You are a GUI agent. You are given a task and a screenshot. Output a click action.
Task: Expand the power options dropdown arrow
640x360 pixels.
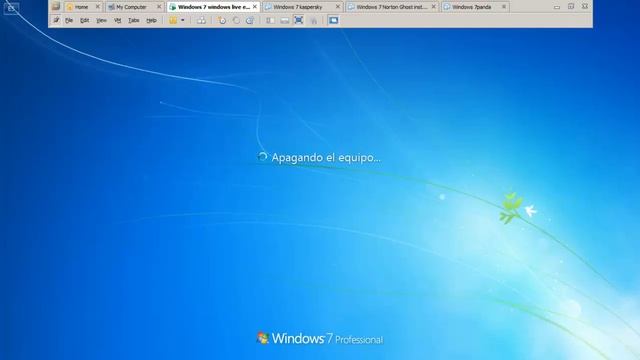tap(182, 20)
